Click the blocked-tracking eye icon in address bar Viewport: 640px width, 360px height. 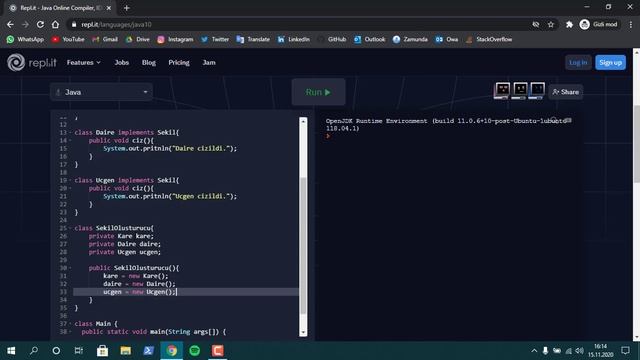536,24
